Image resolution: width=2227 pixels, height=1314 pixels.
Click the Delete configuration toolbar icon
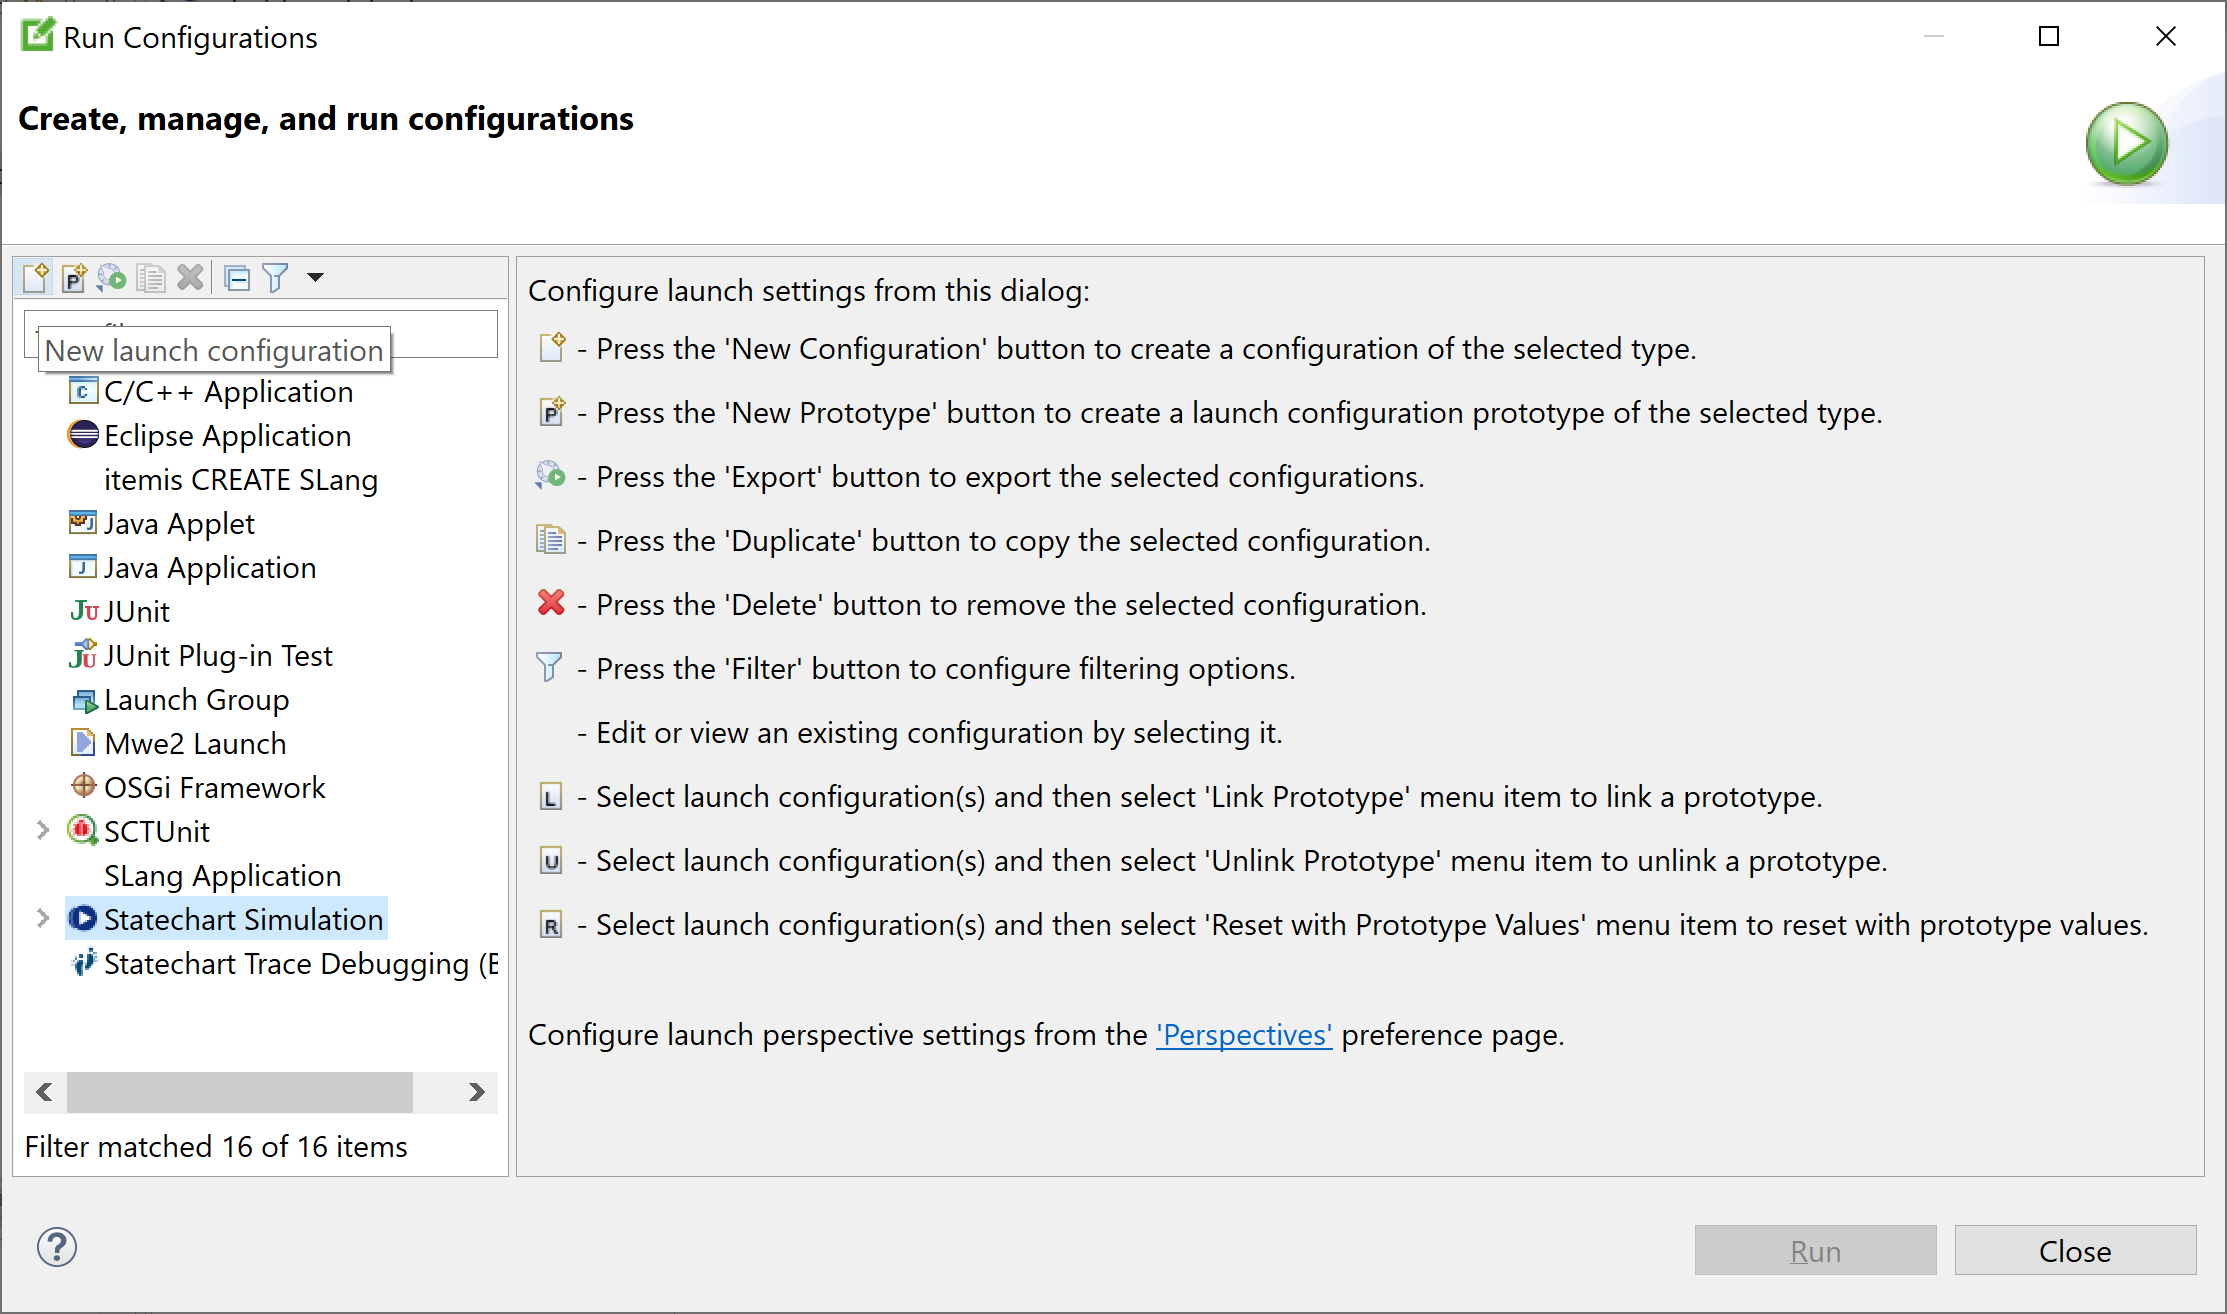click(x=190, y=277)
